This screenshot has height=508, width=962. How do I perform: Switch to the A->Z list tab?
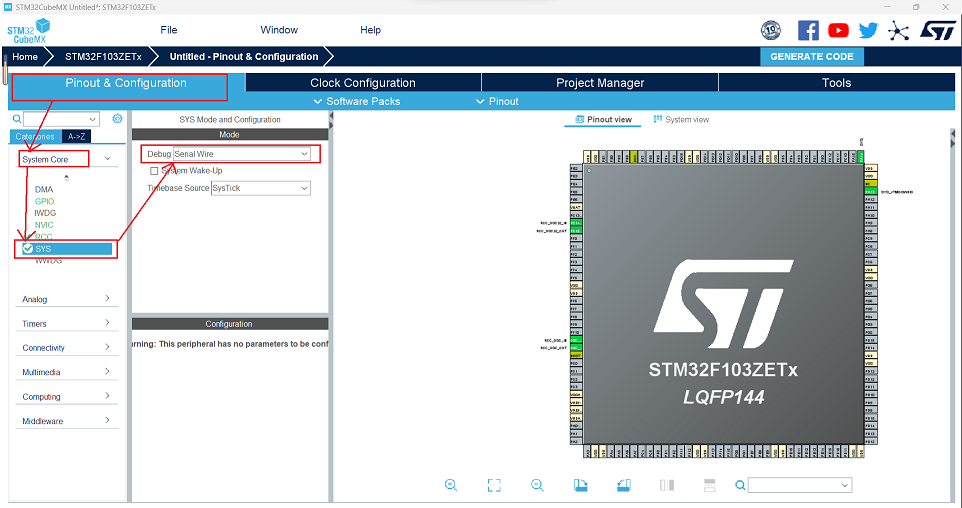77,137
